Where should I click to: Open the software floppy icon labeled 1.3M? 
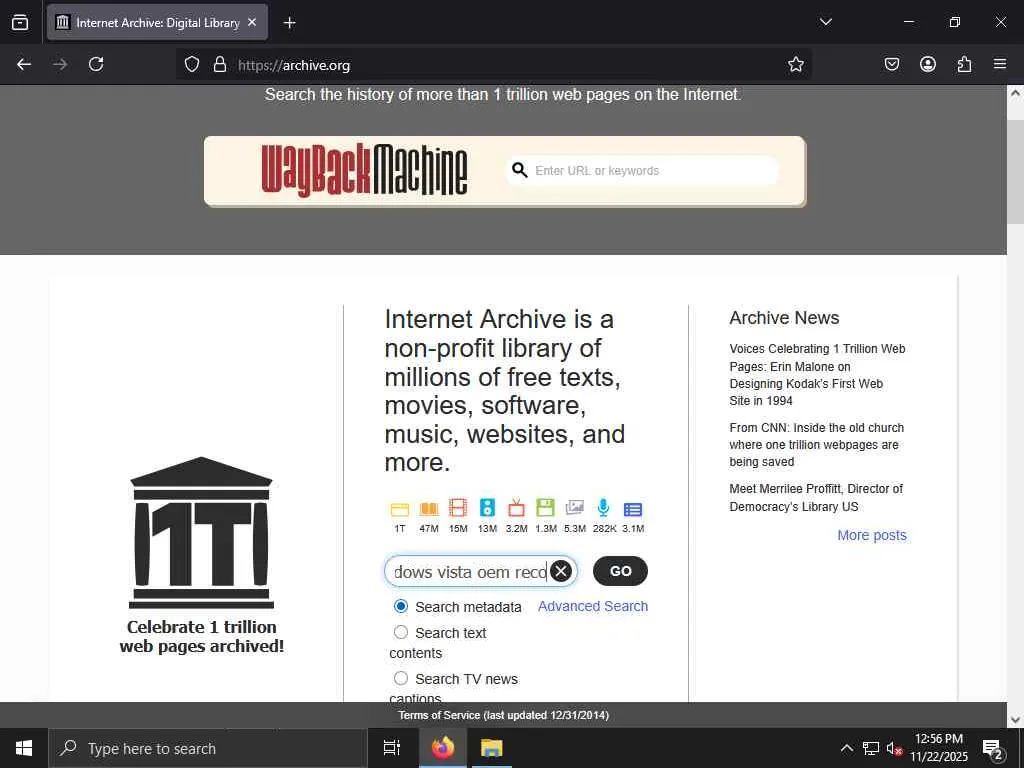545,508
